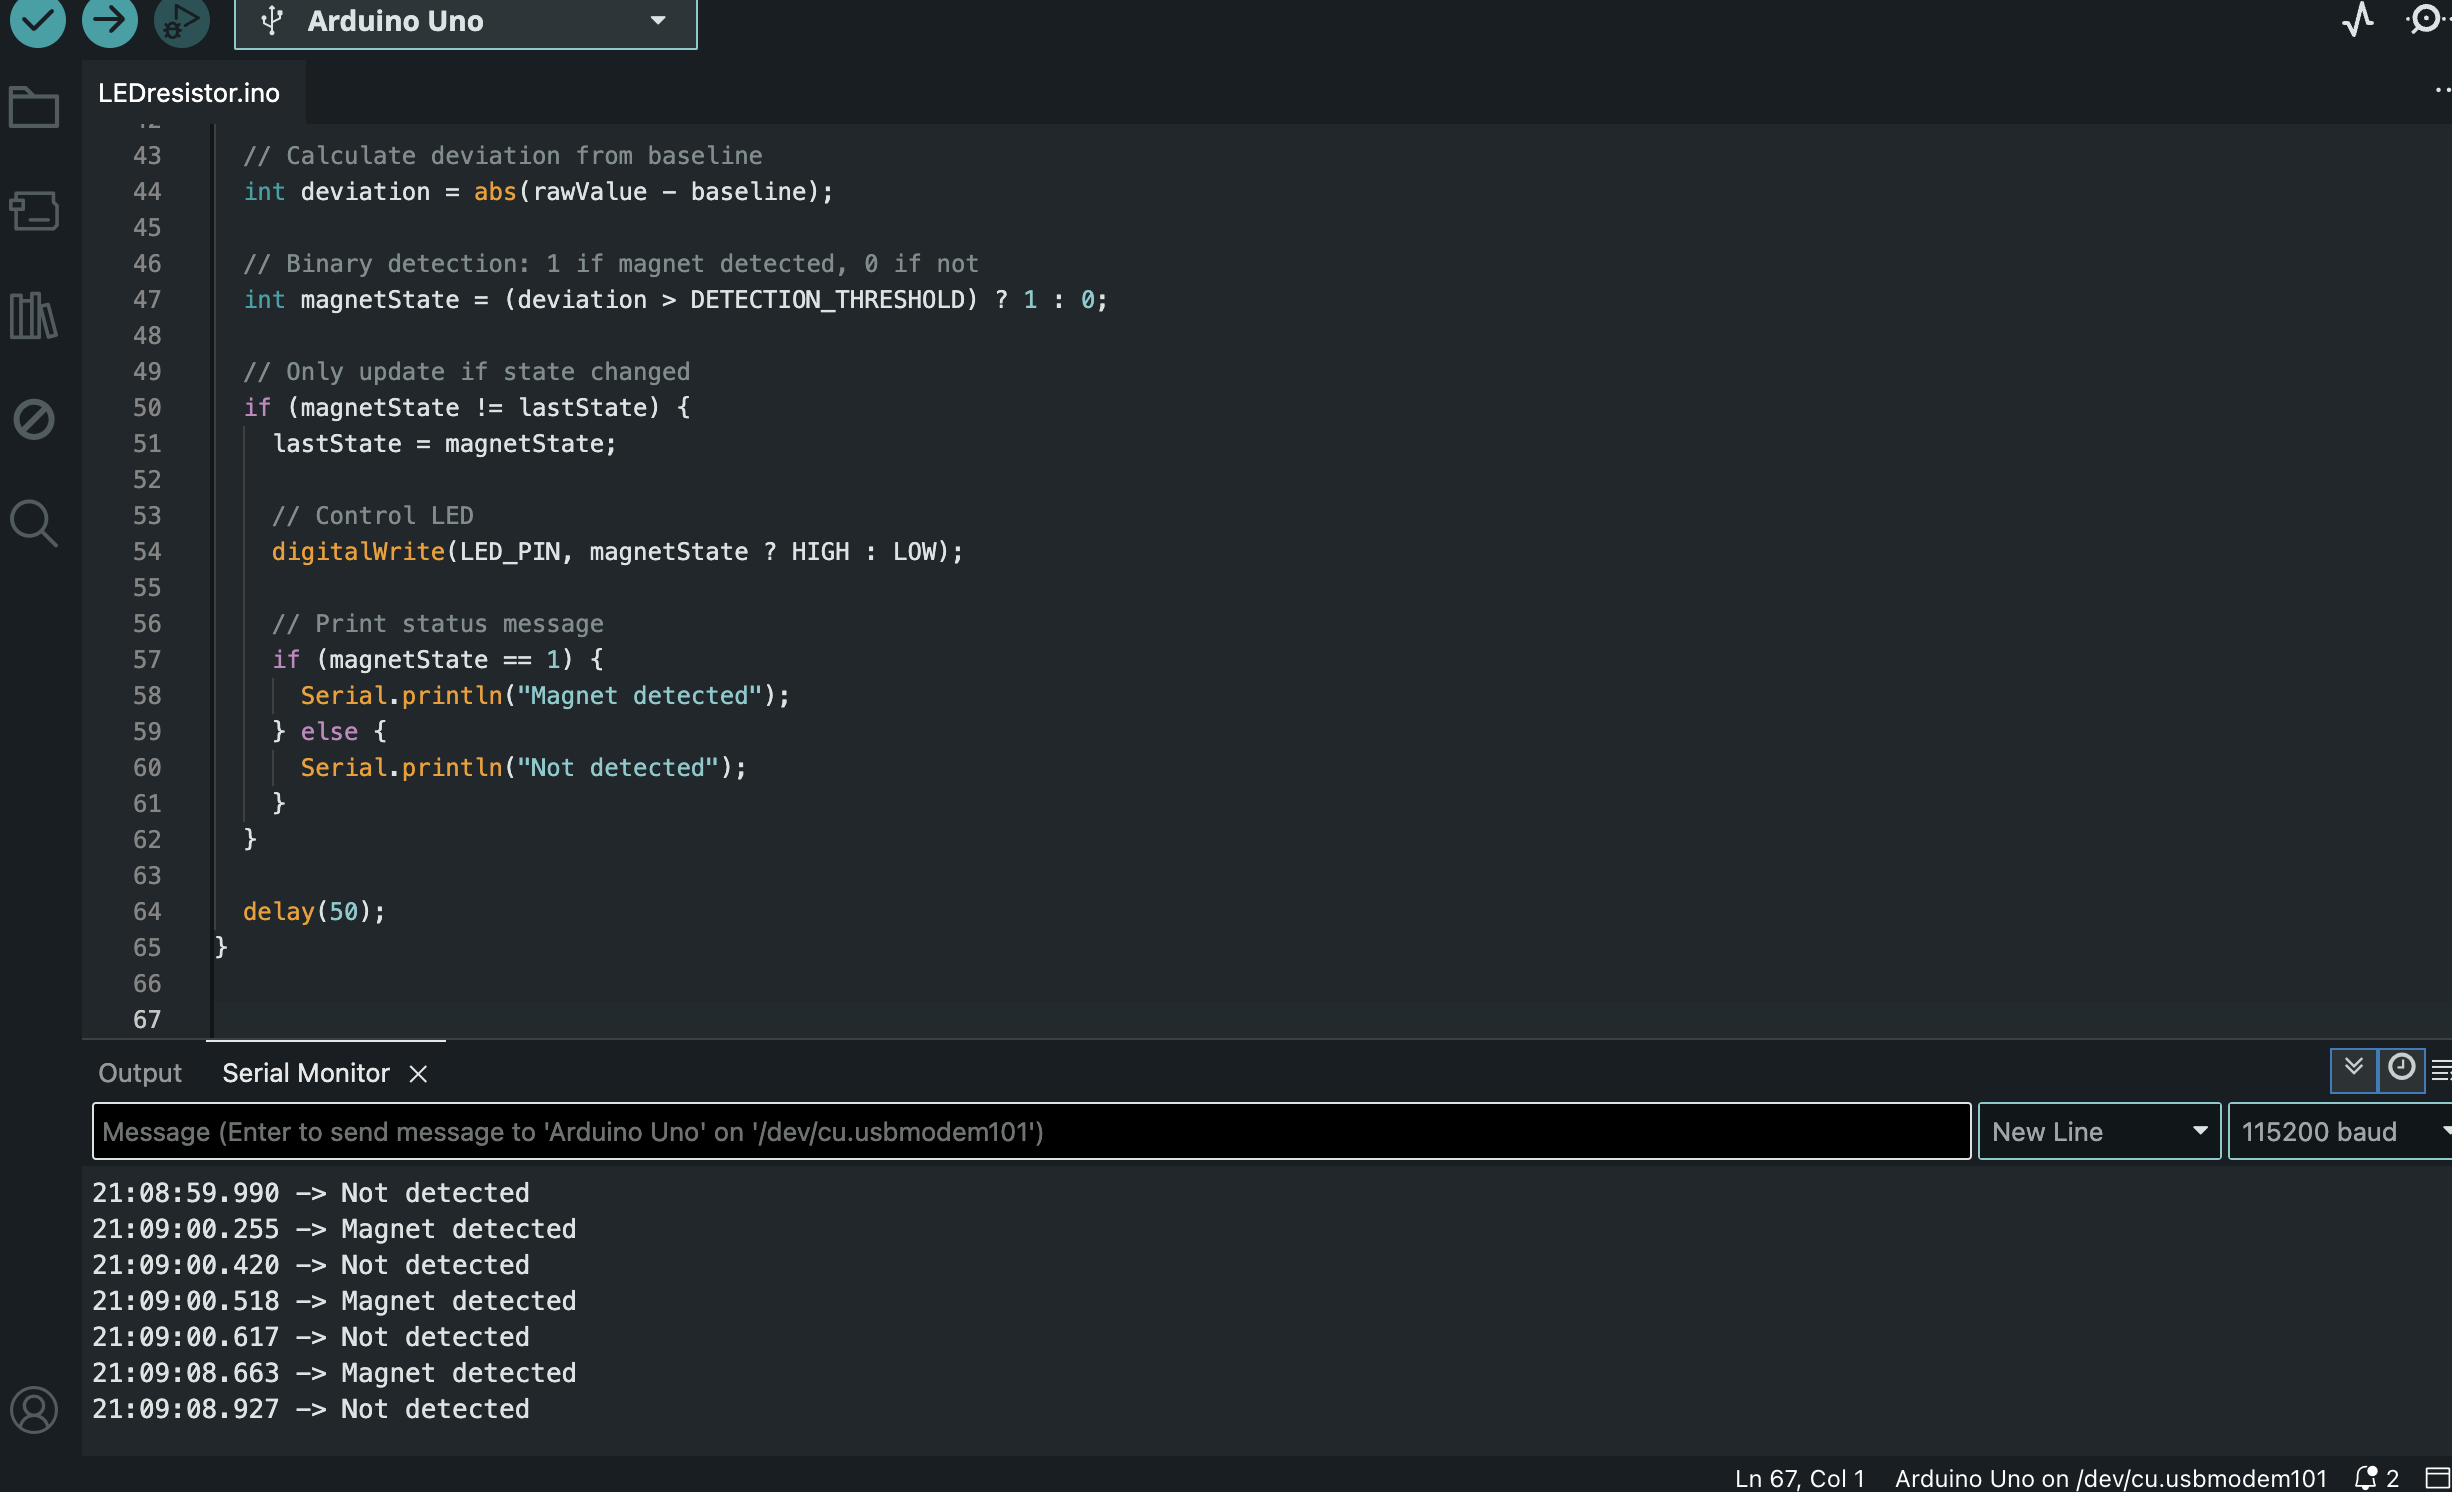This screenshot has width=2452, height=1492.
Task: Open the Search sidebar icon
Action: click(x=34, y=523)
